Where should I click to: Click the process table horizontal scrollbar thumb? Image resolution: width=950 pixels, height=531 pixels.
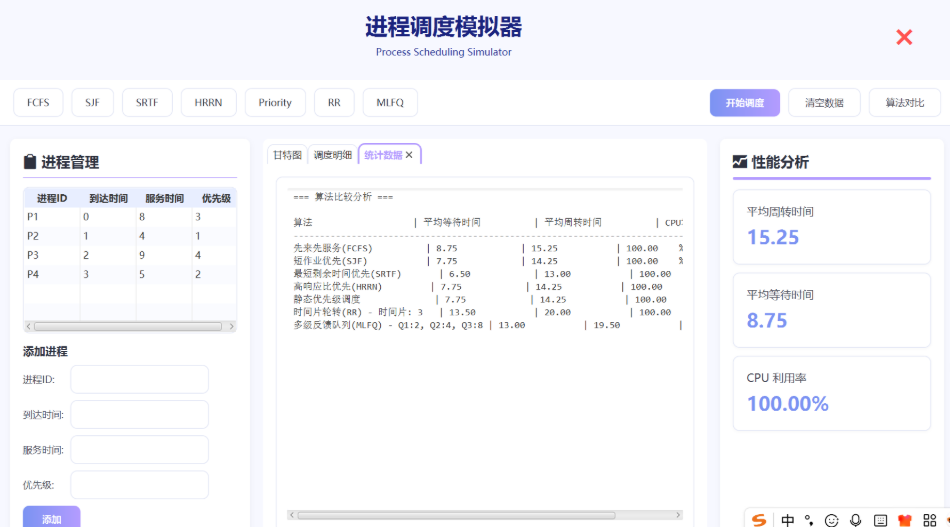click(x=128, y=326)
